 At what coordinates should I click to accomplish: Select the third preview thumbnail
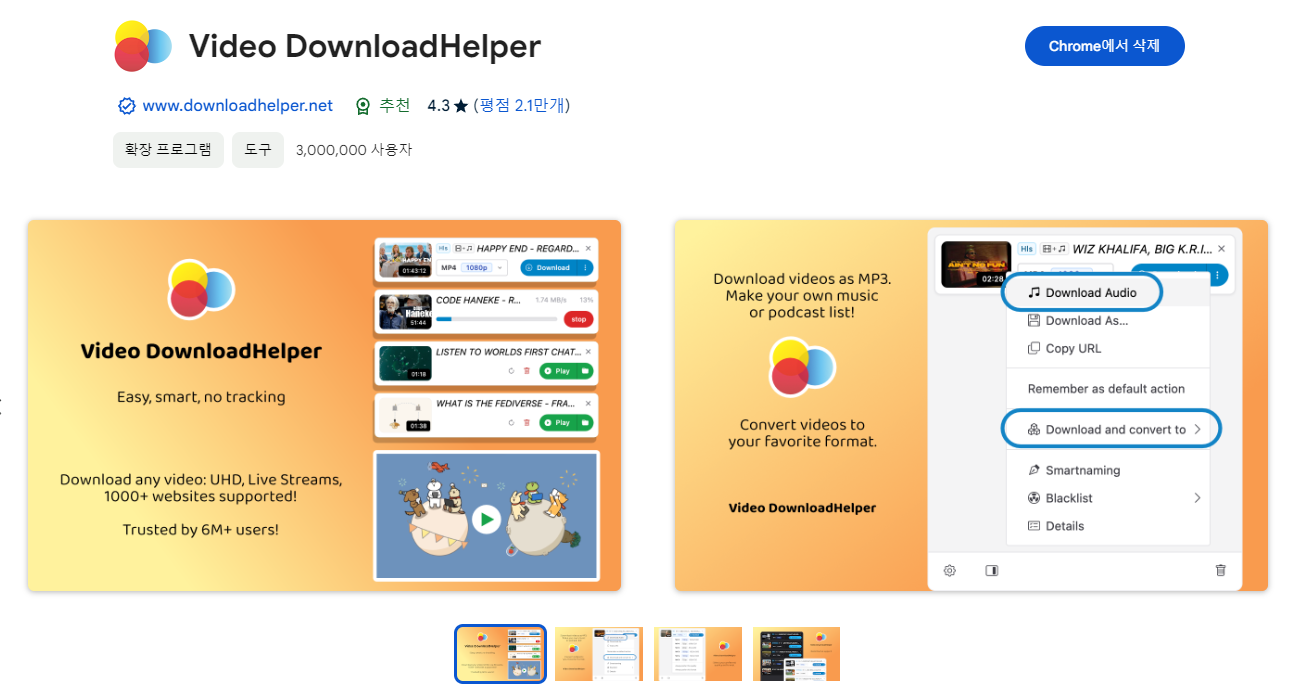698,655
